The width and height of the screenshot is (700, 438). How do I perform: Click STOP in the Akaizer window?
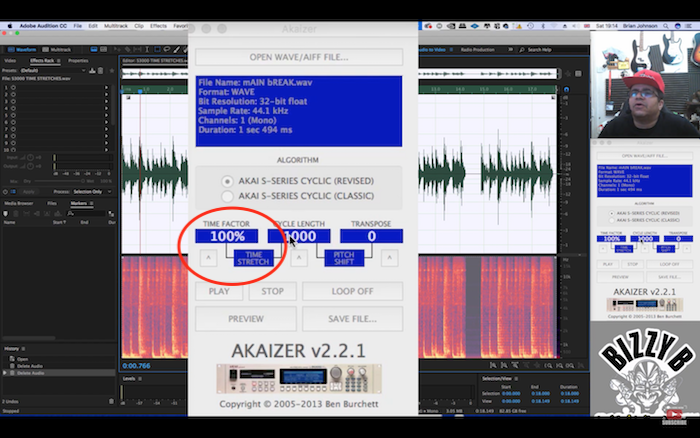pos(272,291)
